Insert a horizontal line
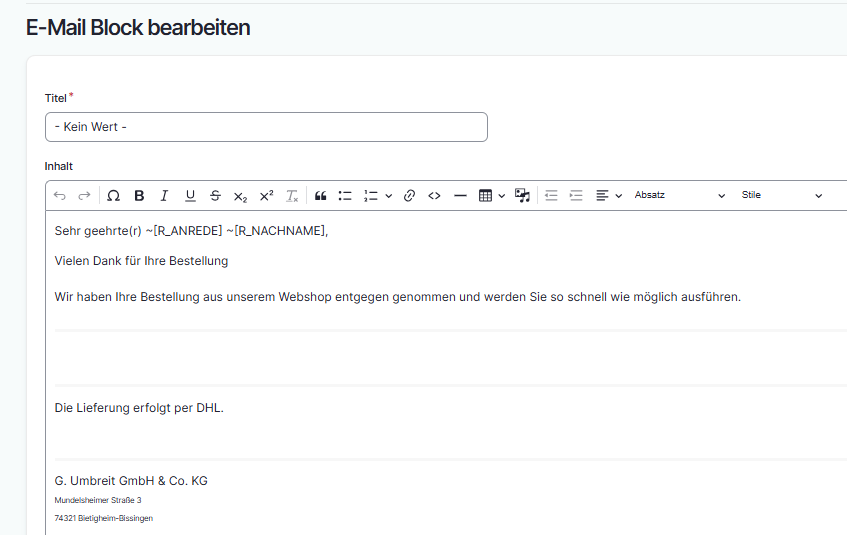The width and height of the screenshot is (847, 535). [460, 196]
